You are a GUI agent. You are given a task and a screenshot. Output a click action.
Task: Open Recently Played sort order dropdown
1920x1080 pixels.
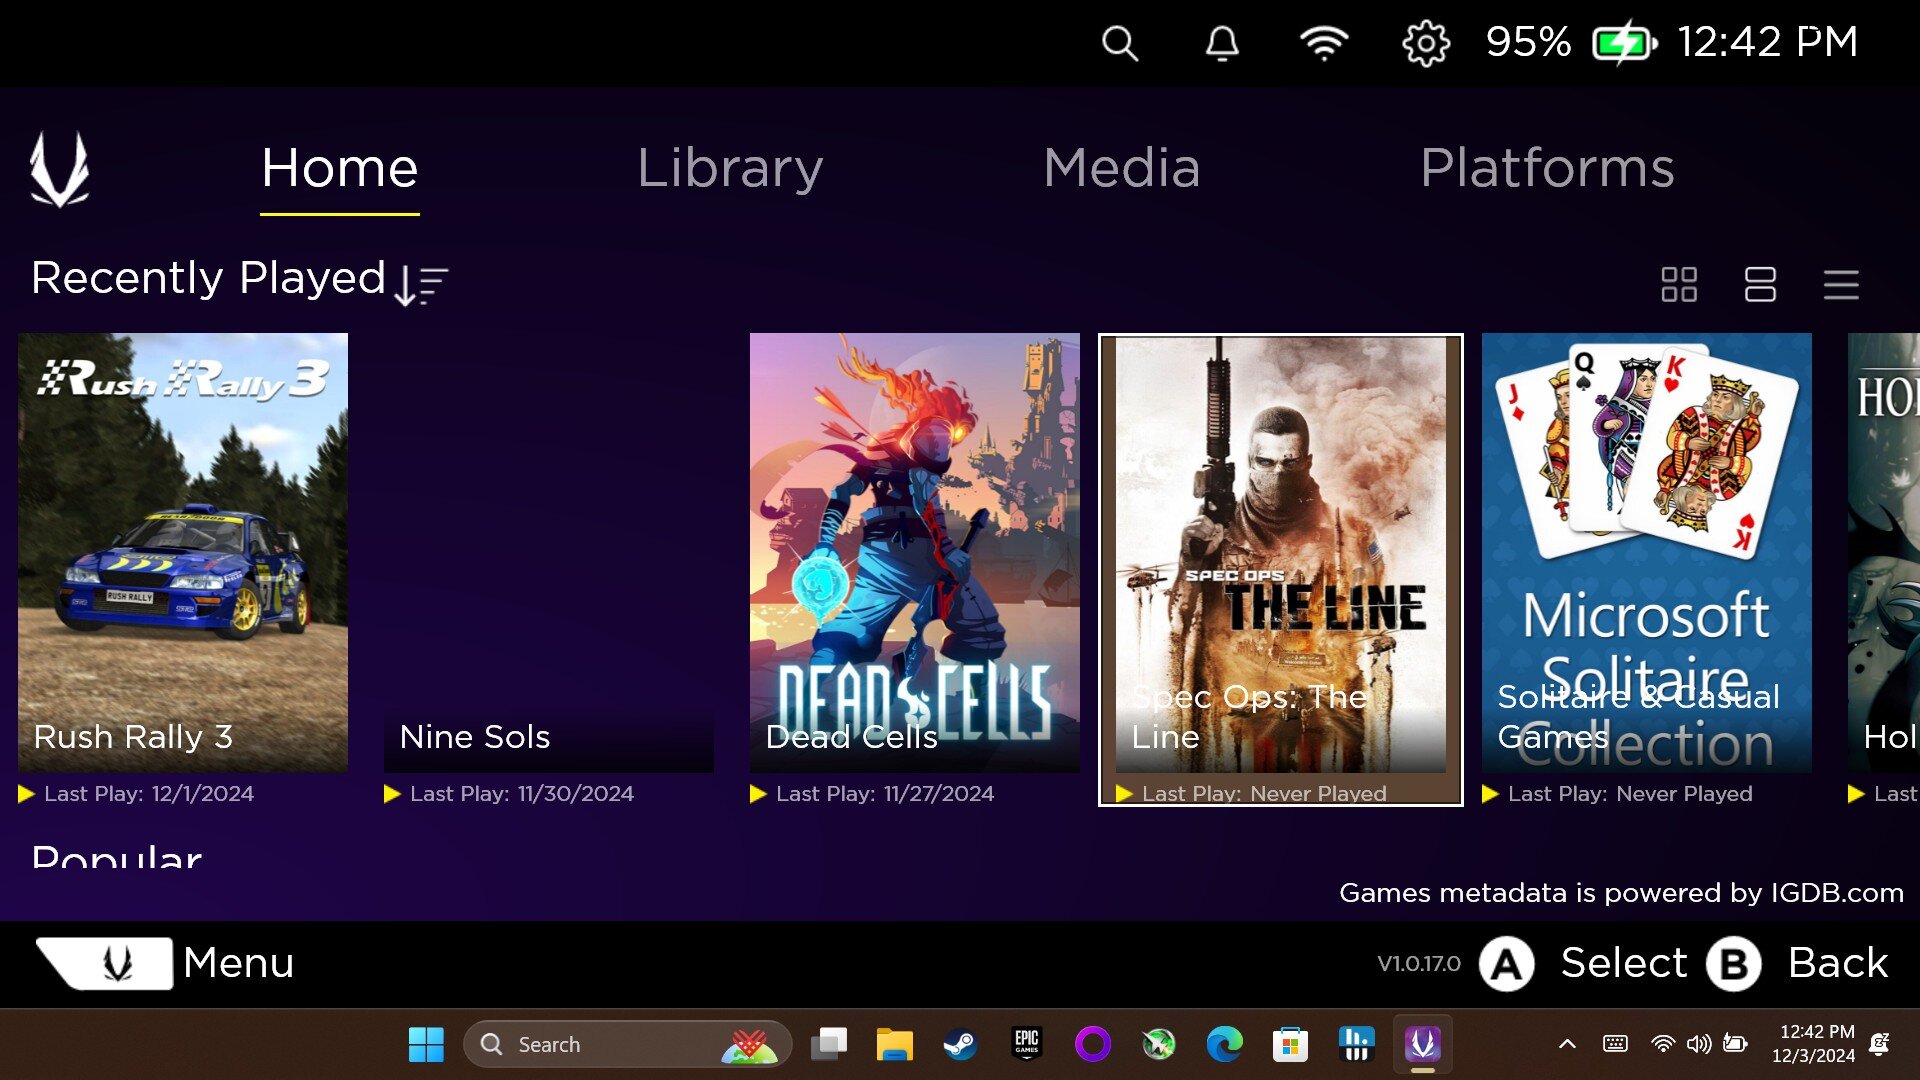pyautogui.click(x=421, y=285)
